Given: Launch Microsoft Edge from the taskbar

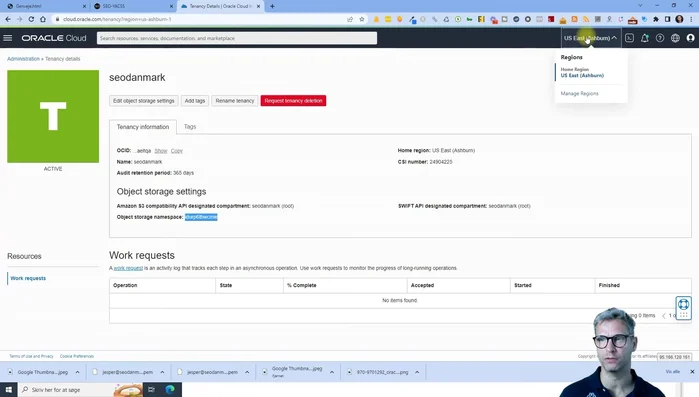Looking at the screenshot, I should click(x=170, y=389).
